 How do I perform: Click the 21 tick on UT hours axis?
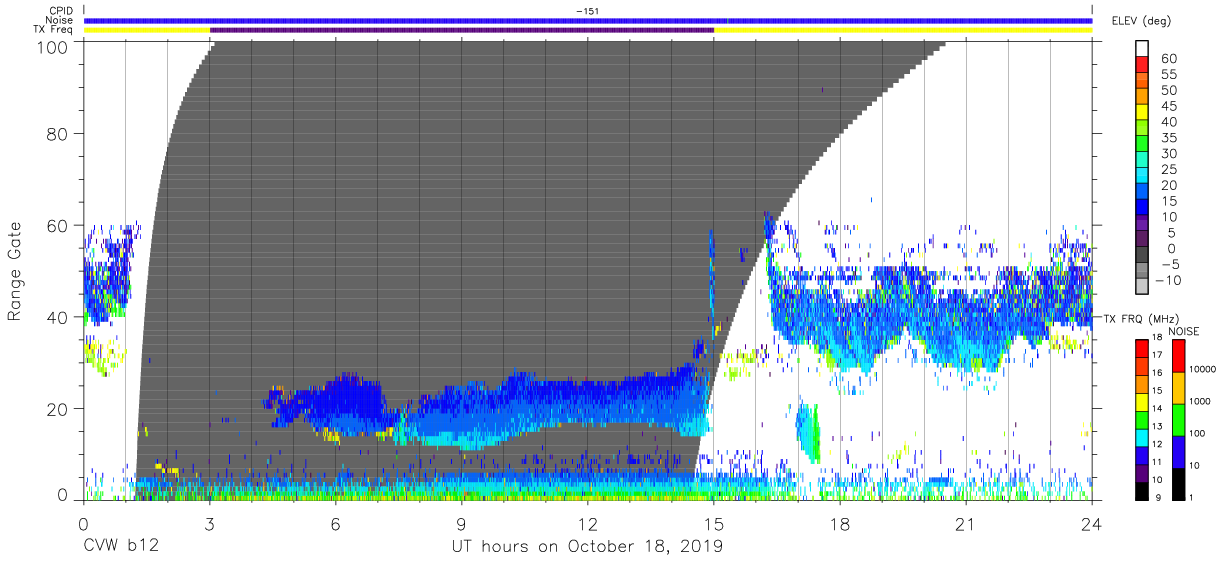[x=966, y=522]
